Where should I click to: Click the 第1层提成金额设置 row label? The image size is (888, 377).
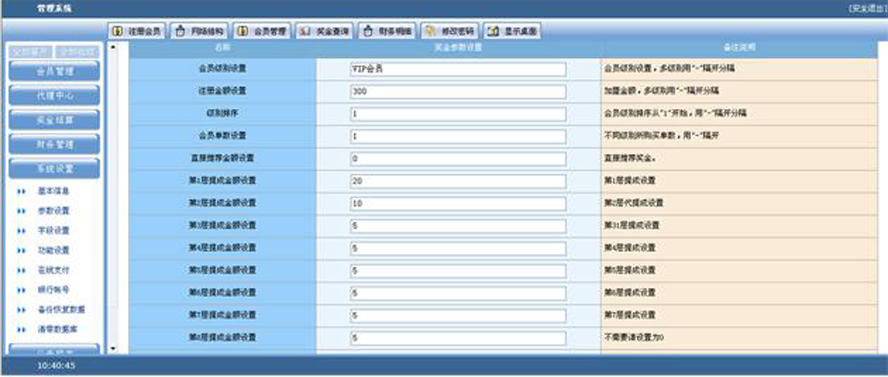223,181
